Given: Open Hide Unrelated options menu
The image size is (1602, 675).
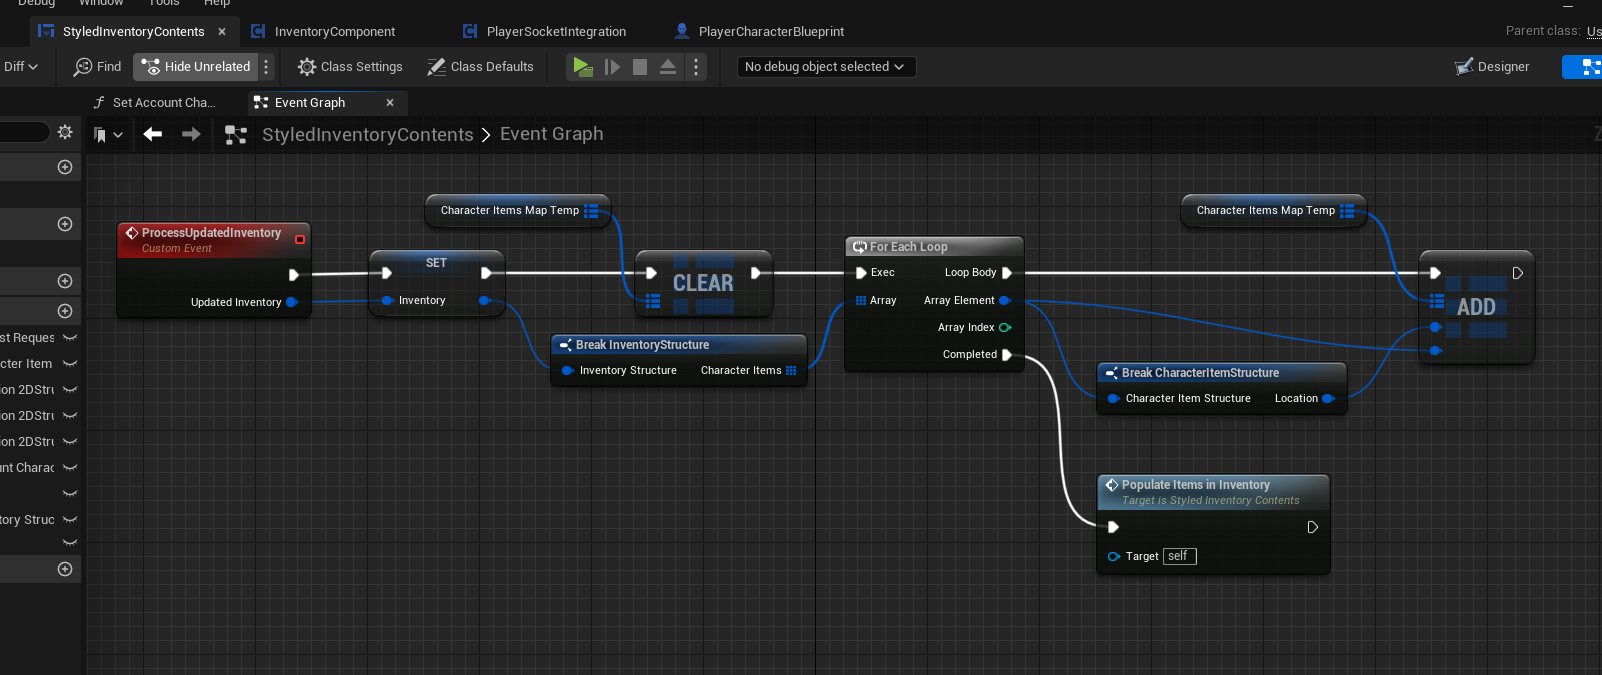Looking at the screenshot, I should 266,67.
